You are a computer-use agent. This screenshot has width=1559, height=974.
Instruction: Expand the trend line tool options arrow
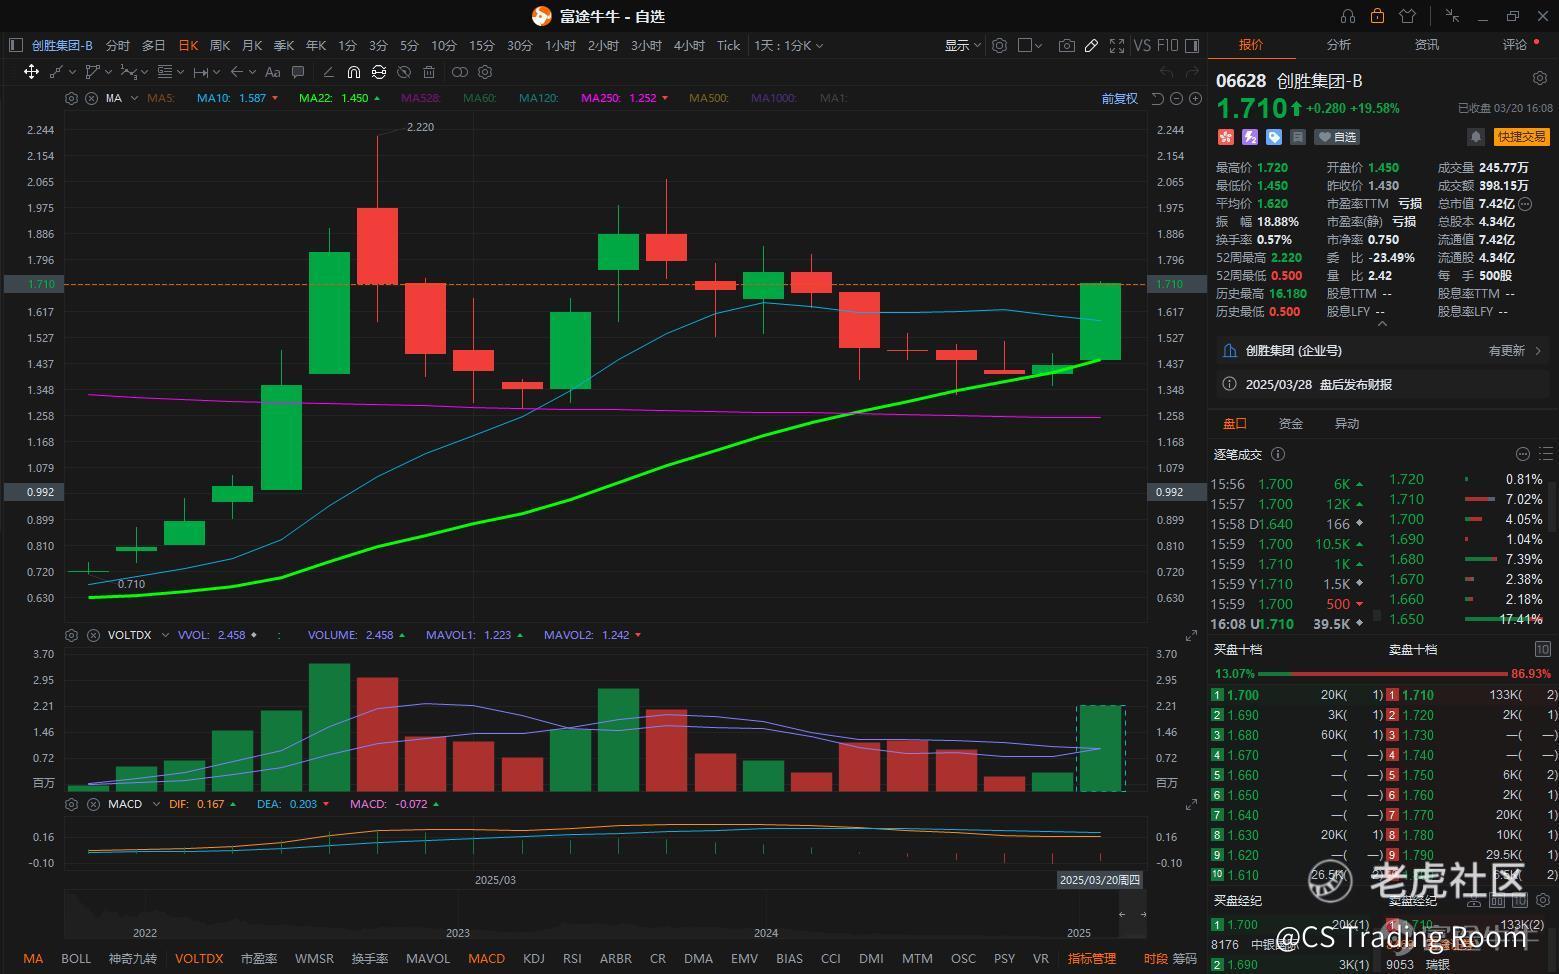tap(72, 72)
